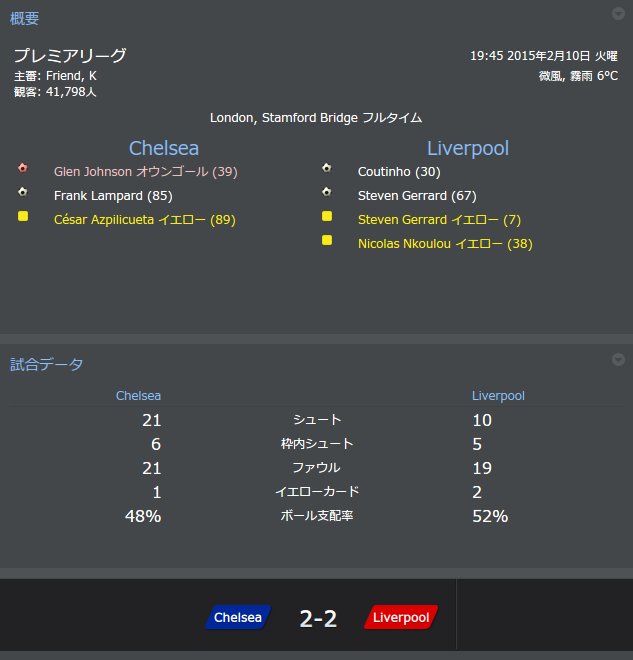Click the blue Chelsea badge in scorebar

238,617
